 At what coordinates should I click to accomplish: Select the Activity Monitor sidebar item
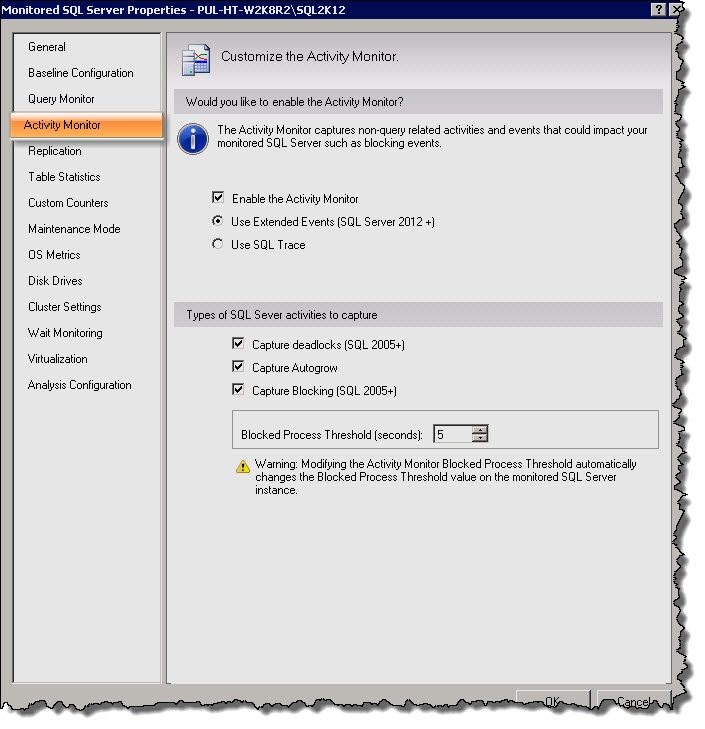86,125
